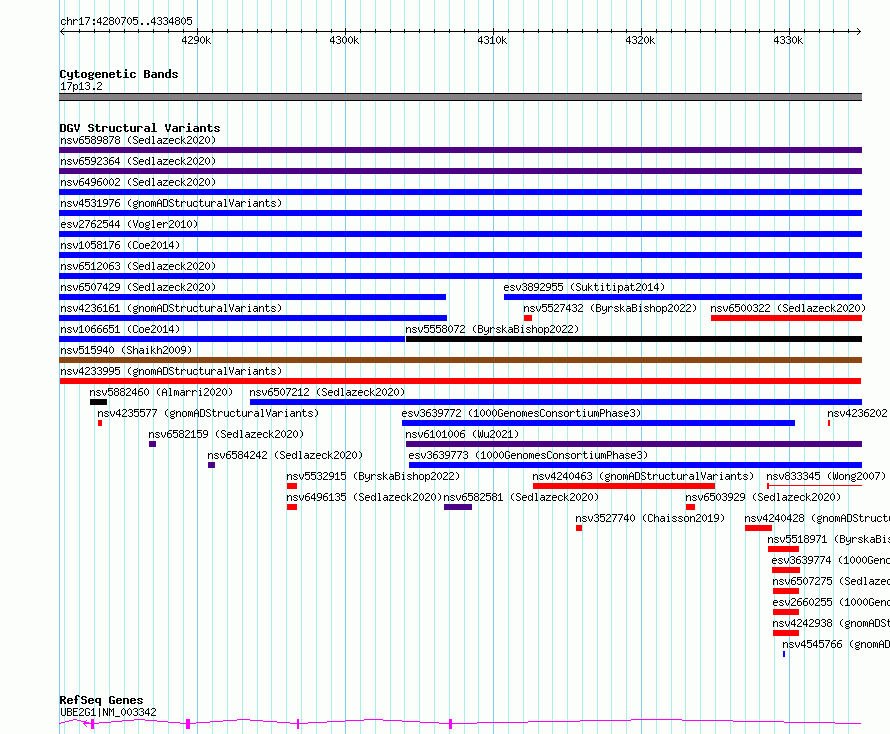Click the 4290k scale label
The height and width of the screenshot is (734, 890).
point(196,40)
